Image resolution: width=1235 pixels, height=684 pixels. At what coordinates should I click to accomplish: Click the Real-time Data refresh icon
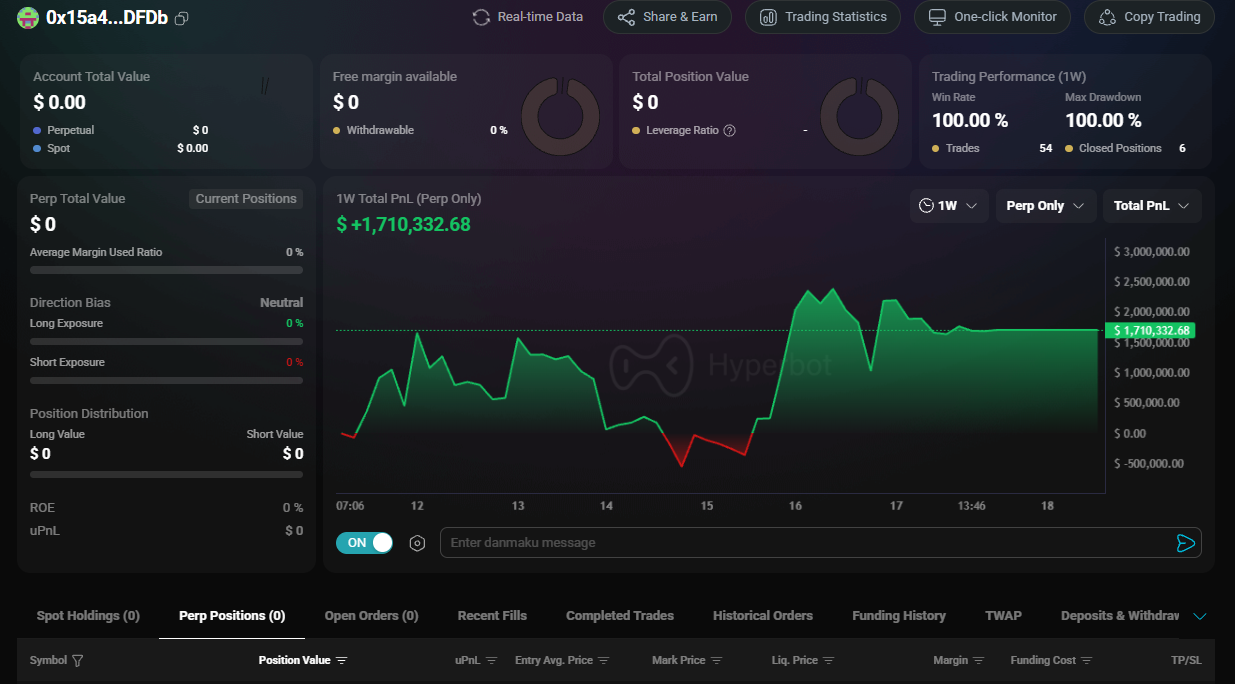481,17
